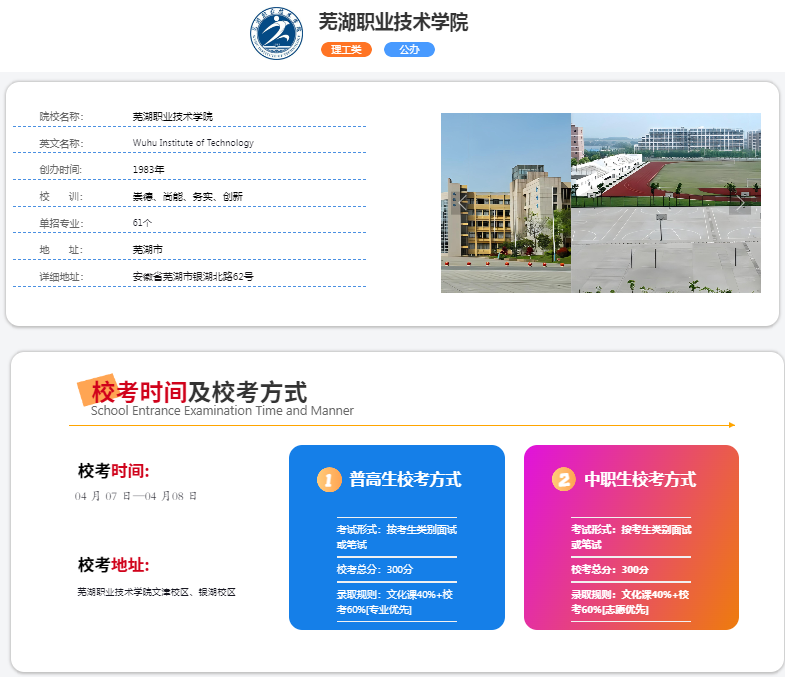The width and height of the screenshot is (785, 677).
Task: Open the campus teaching building photo
Action: tap(506, 203)
